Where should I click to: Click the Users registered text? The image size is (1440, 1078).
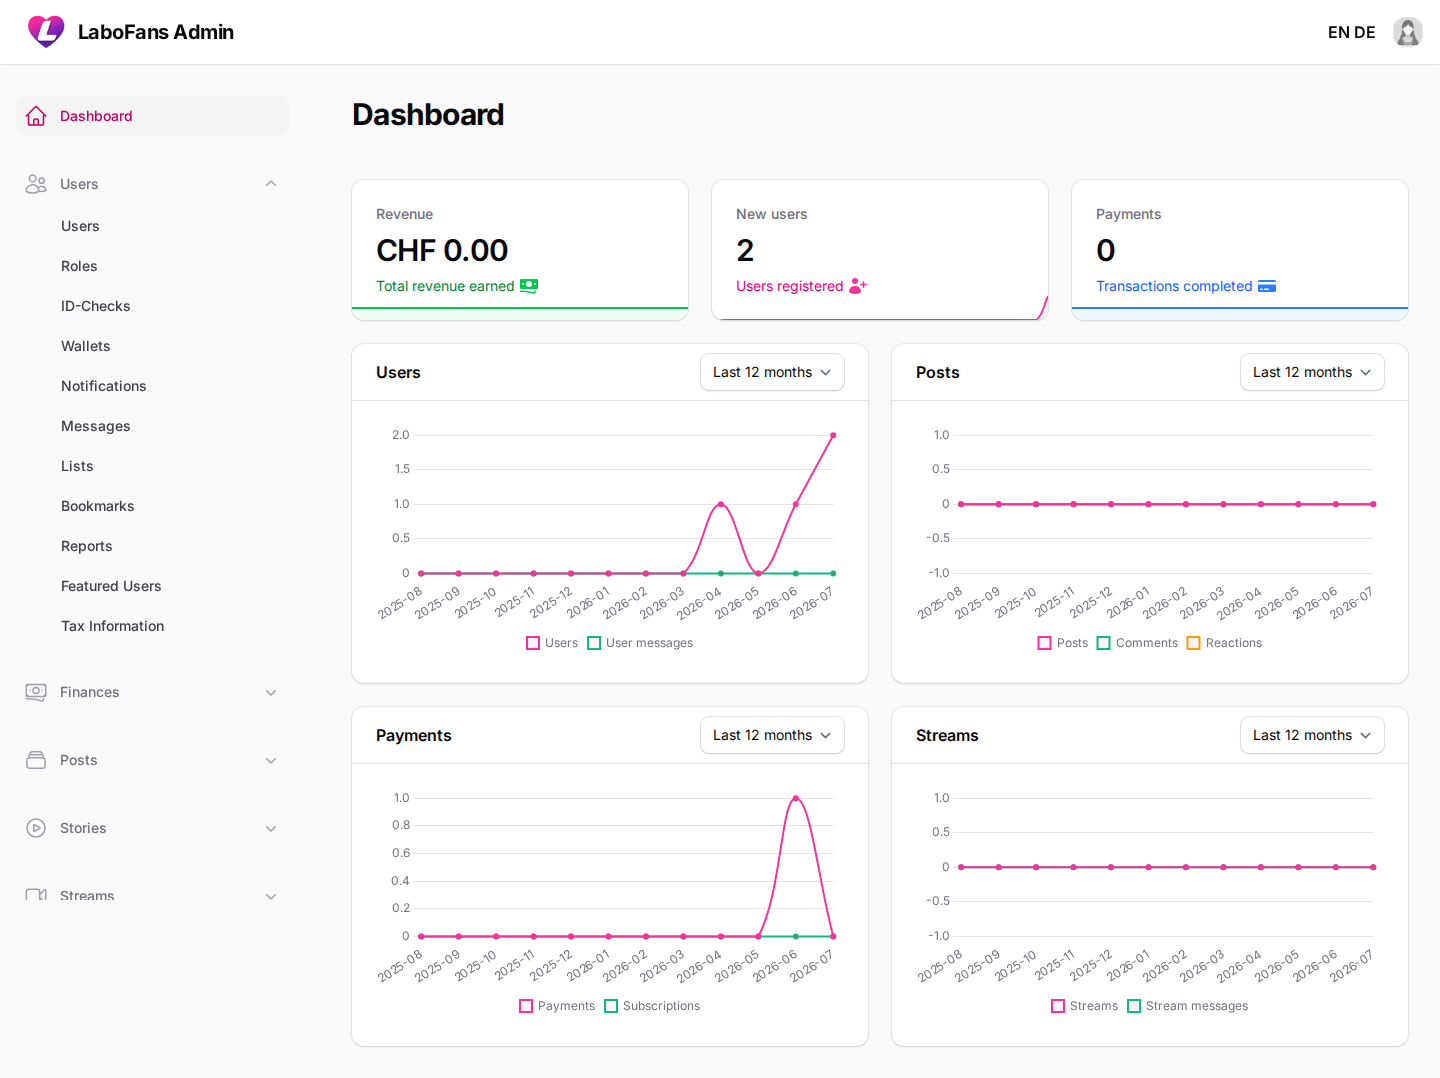pos(790,286)
